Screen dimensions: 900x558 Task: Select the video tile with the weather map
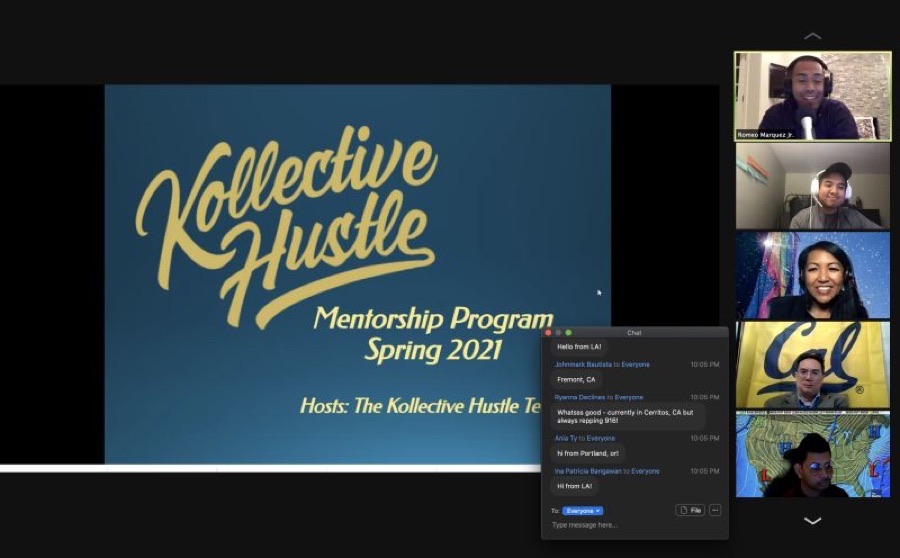pos(812,454)
